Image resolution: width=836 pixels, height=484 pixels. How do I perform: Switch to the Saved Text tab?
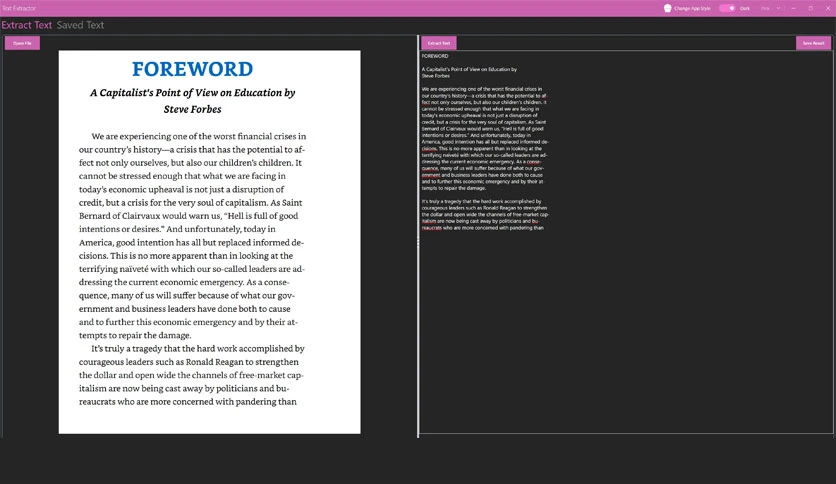click(80, 25)
